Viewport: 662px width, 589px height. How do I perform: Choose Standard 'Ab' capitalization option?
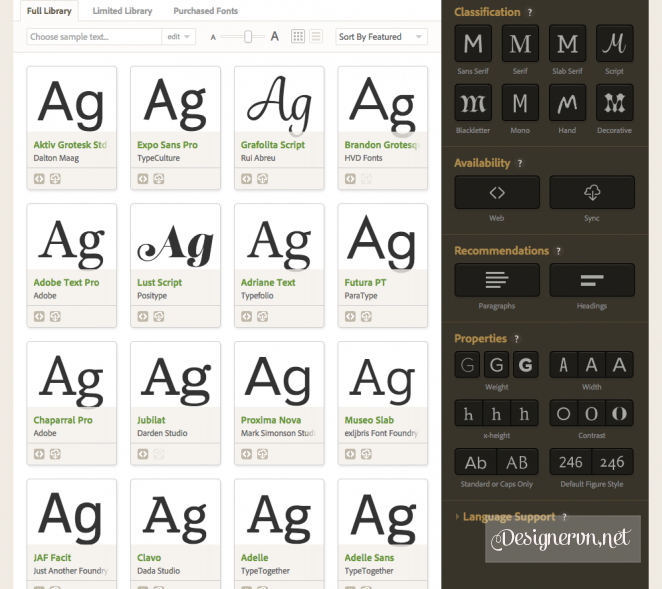tap(476, 462)
